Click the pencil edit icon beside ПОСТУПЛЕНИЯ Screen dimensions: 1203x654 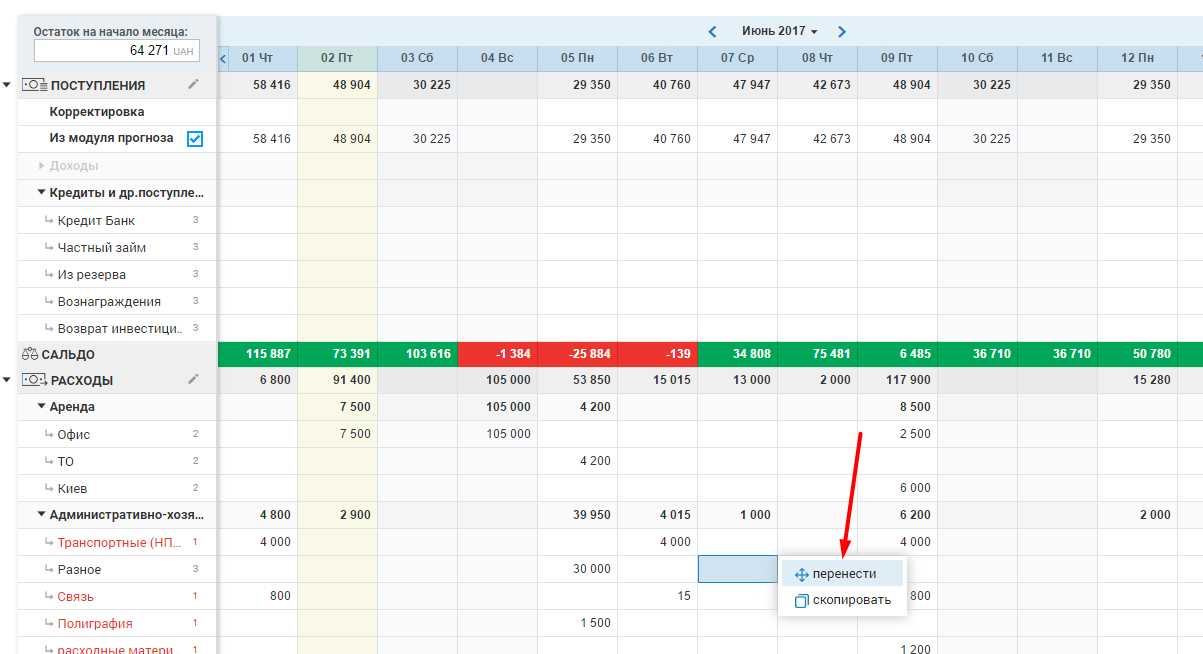194,85
